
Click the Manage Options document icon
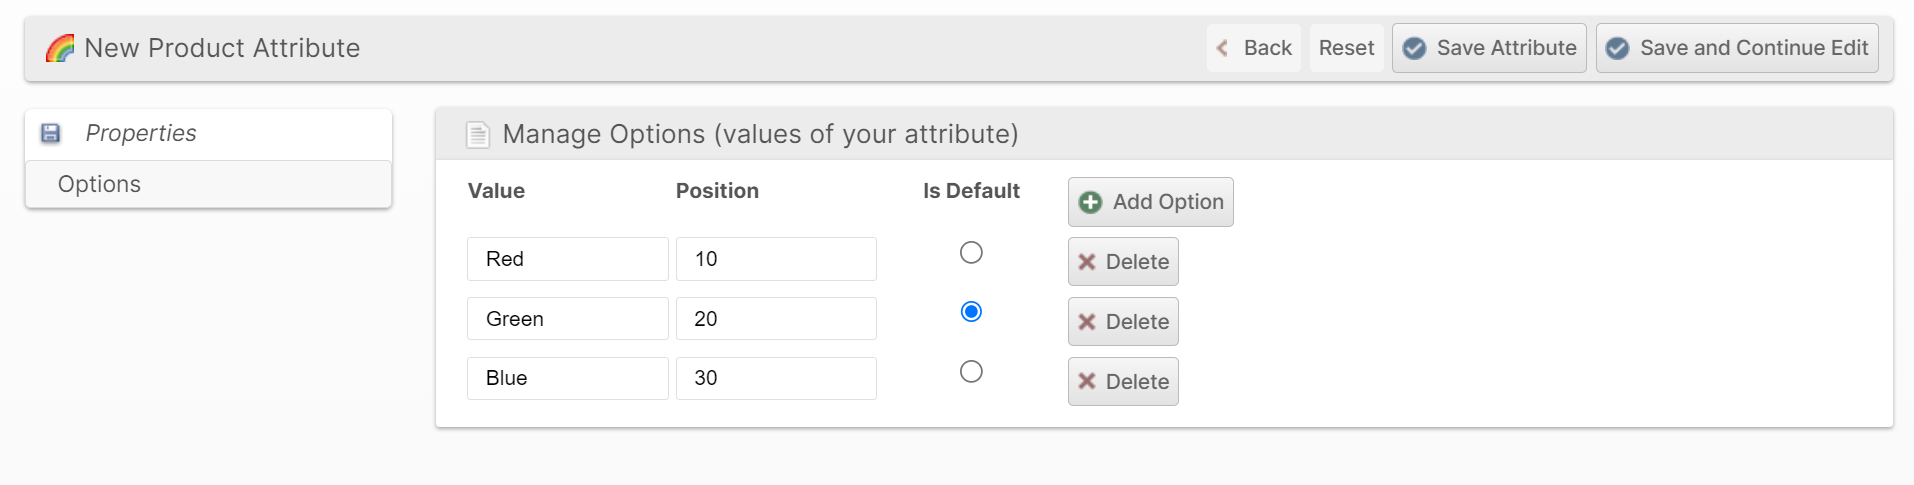point(478,134)
